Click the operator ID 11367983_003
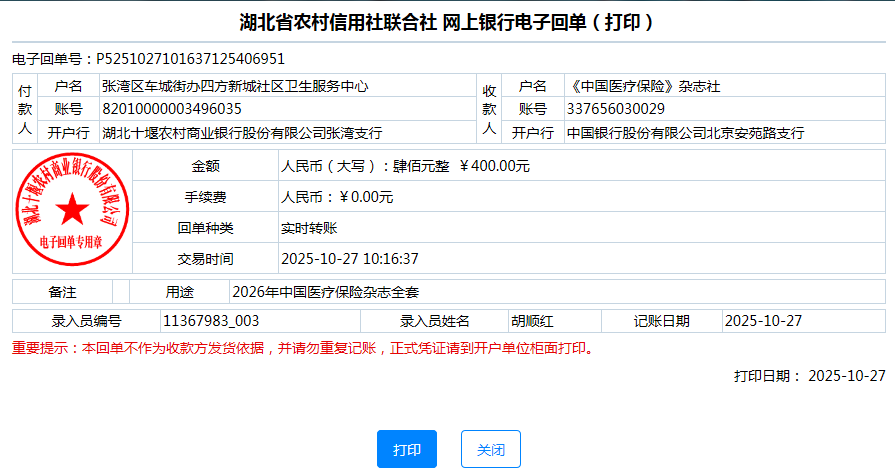Viewport: 895px width, 471px height. click(211, 321)
